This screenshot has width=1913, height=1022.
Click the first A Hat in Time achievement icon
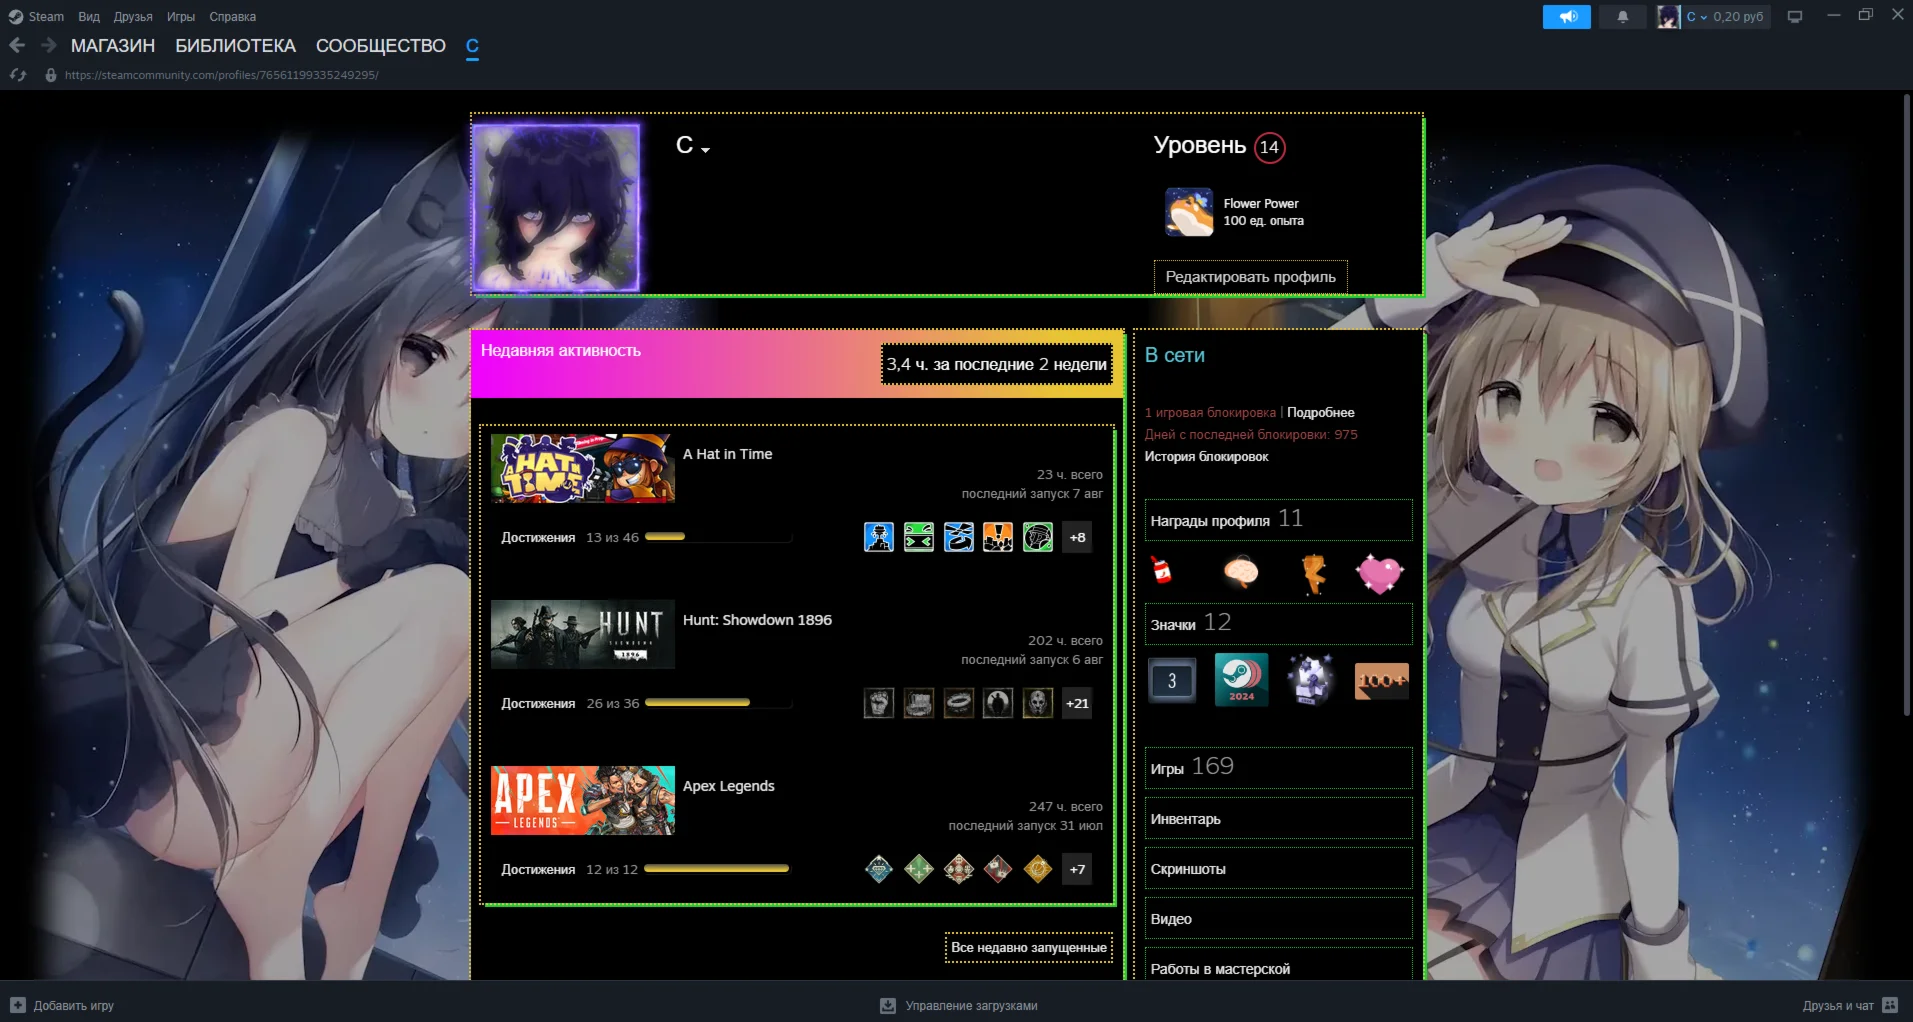(879, 537)
